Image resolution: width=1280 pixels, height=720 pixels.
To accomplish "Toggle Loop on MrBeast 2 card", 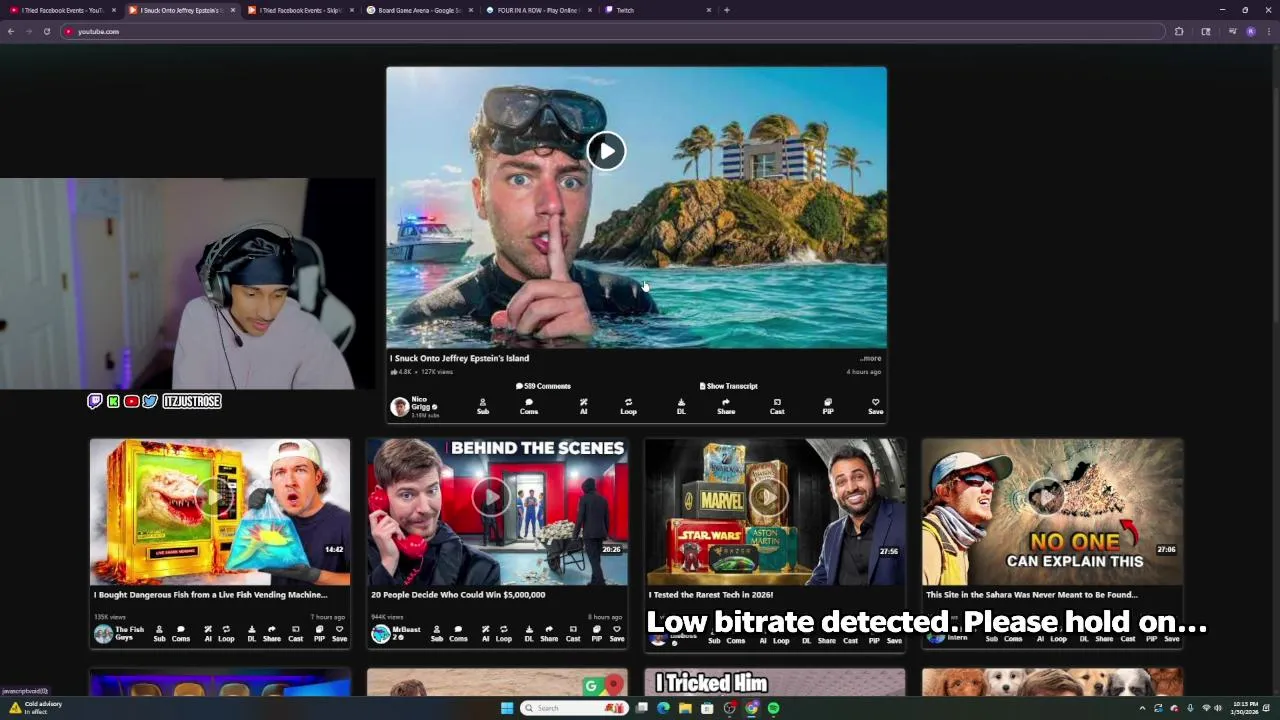I will 504,634.
